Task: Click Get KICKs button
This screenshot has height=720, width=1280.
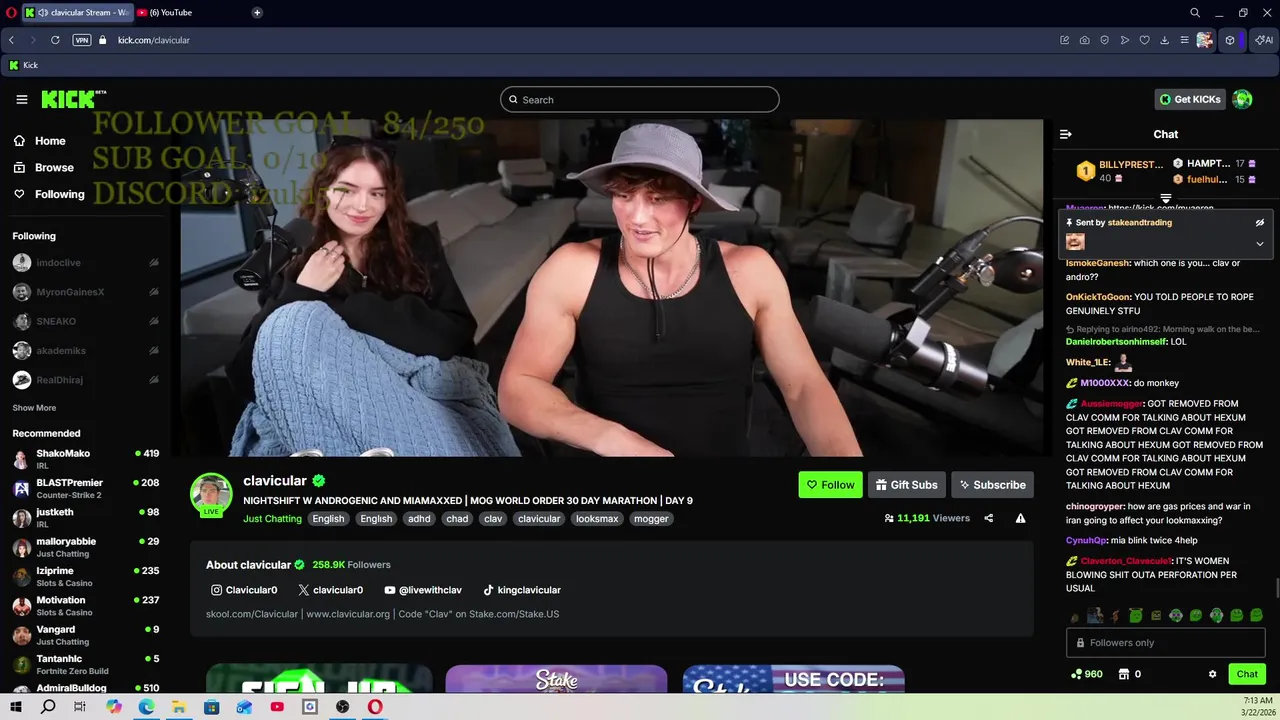Action: pyautogui.click(x=1190, y=99)
